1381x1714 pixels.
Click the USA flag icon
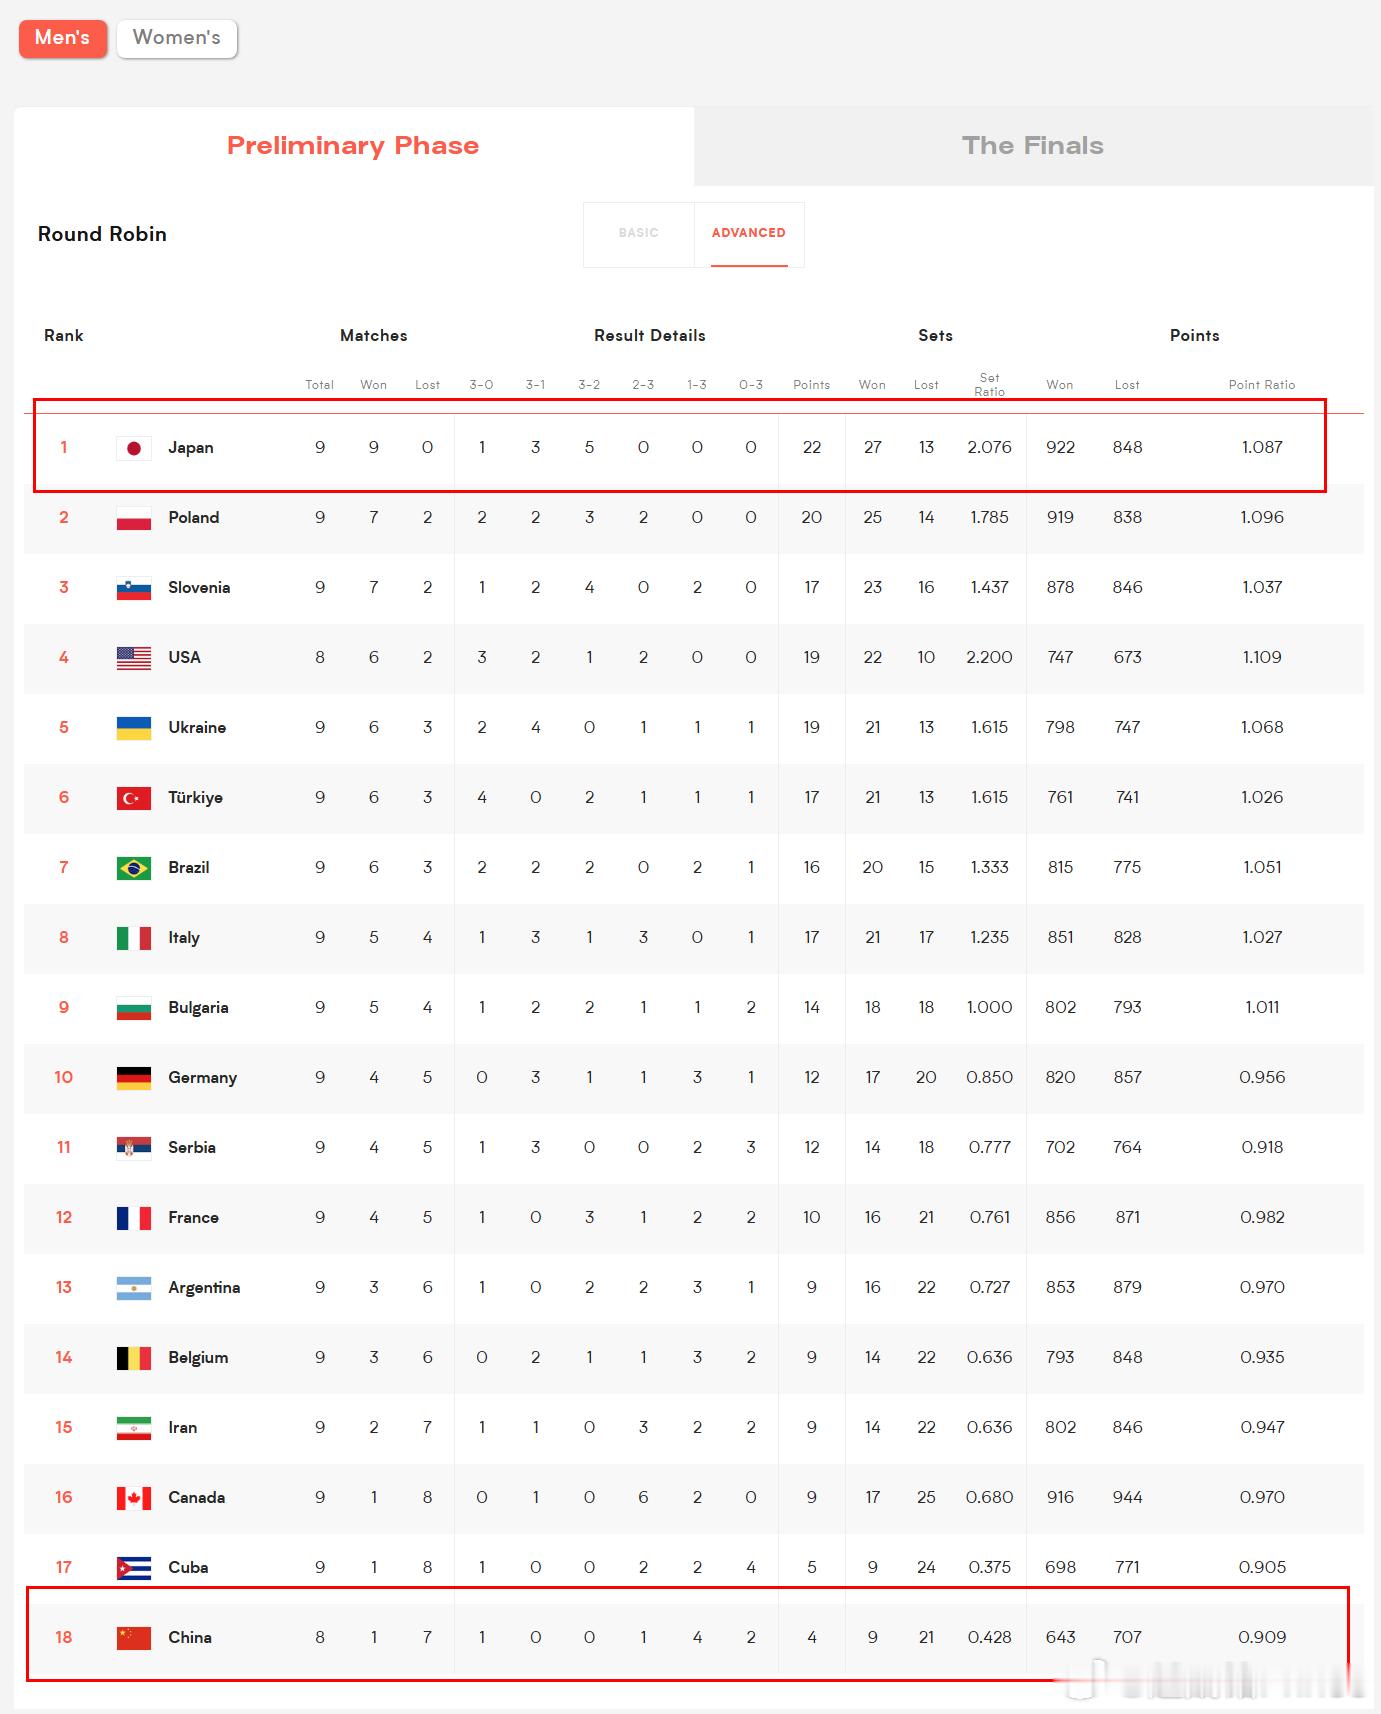point(134,658)
